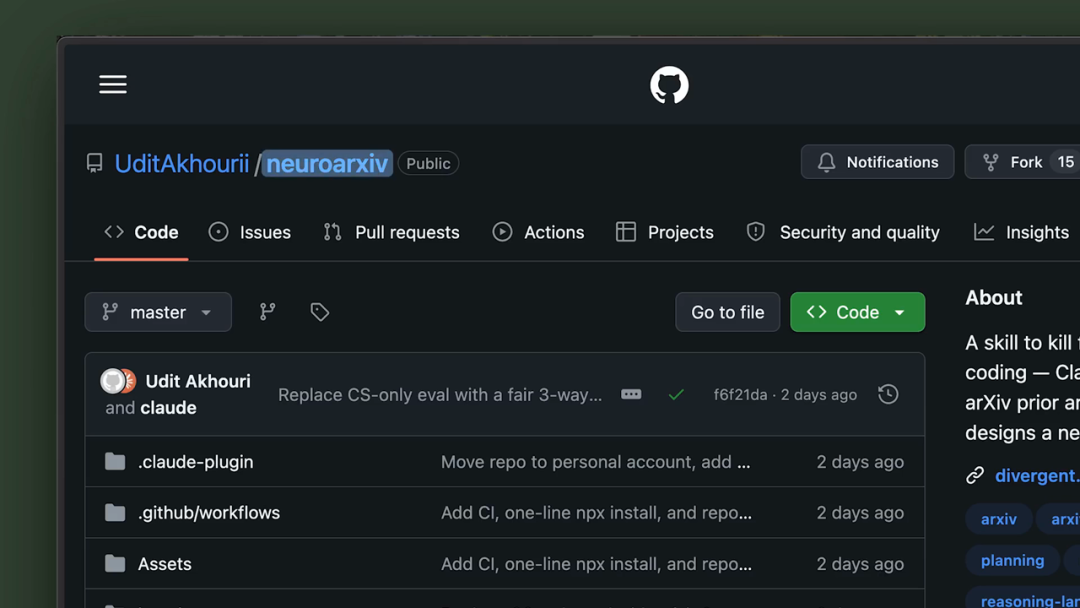1080x608 pixels.
Task: Open the divergent website link
Action: point(1037,476)
